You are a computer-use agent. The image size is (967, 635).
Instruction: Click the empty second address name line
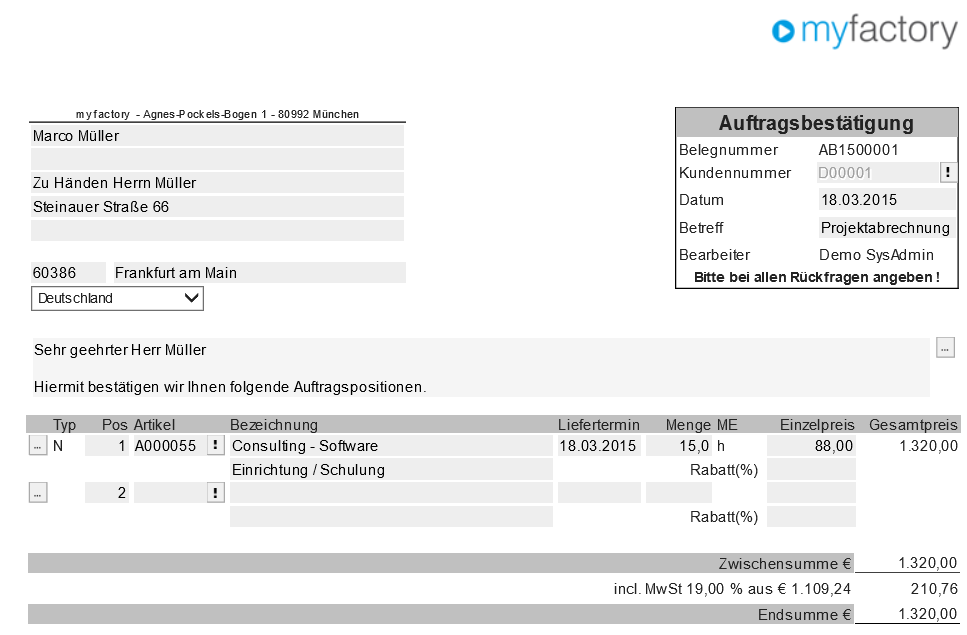coord(218,159)
